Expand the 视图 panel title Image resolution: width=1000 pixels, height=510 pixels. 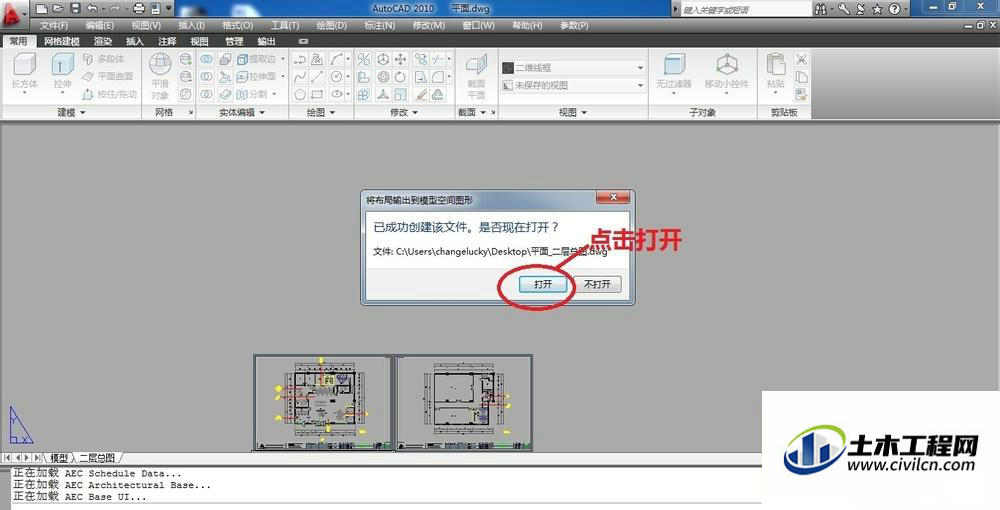573,112
